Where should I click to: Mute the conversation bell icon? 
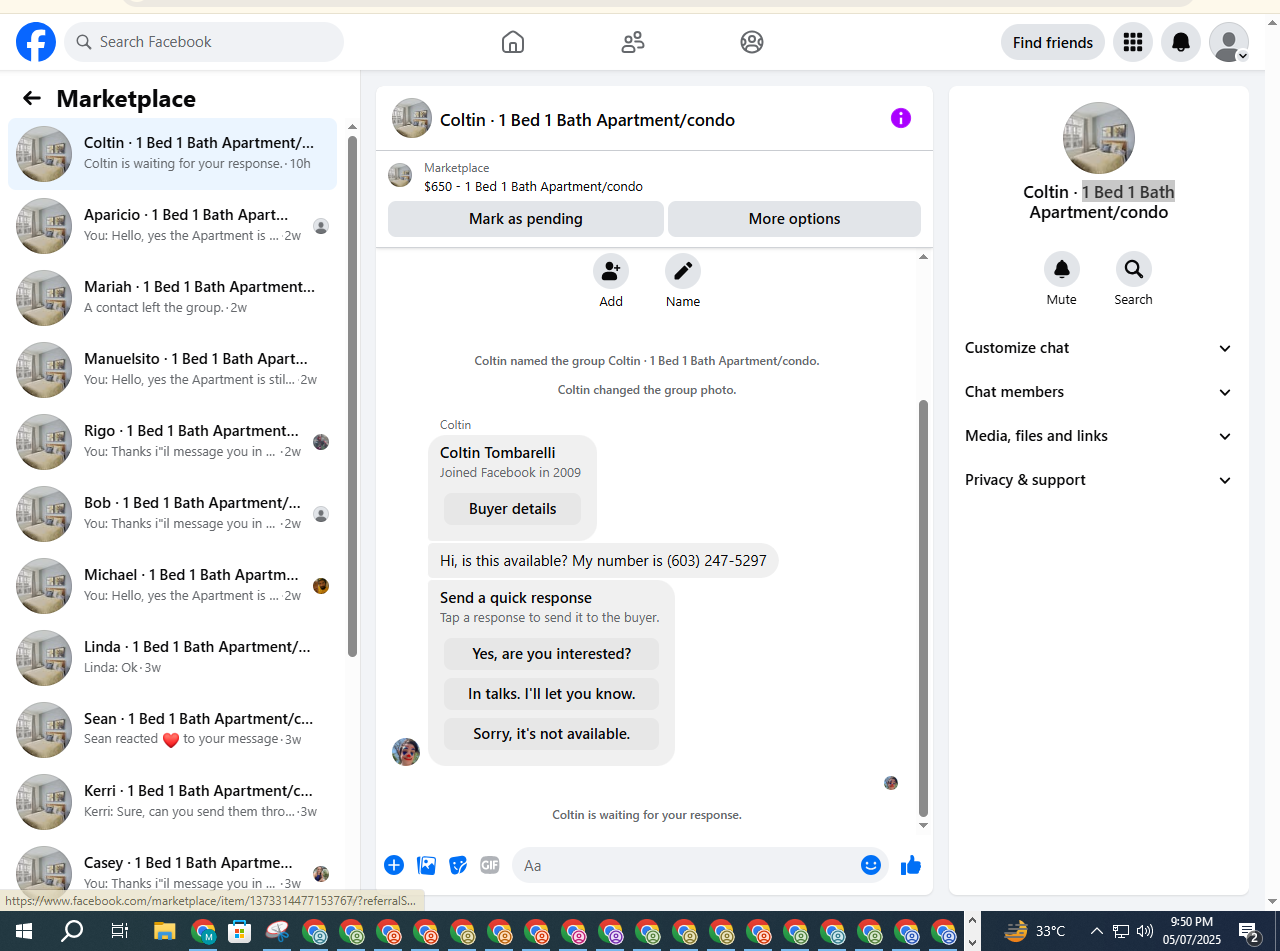pyautogui.click(x=1062, y=269)
